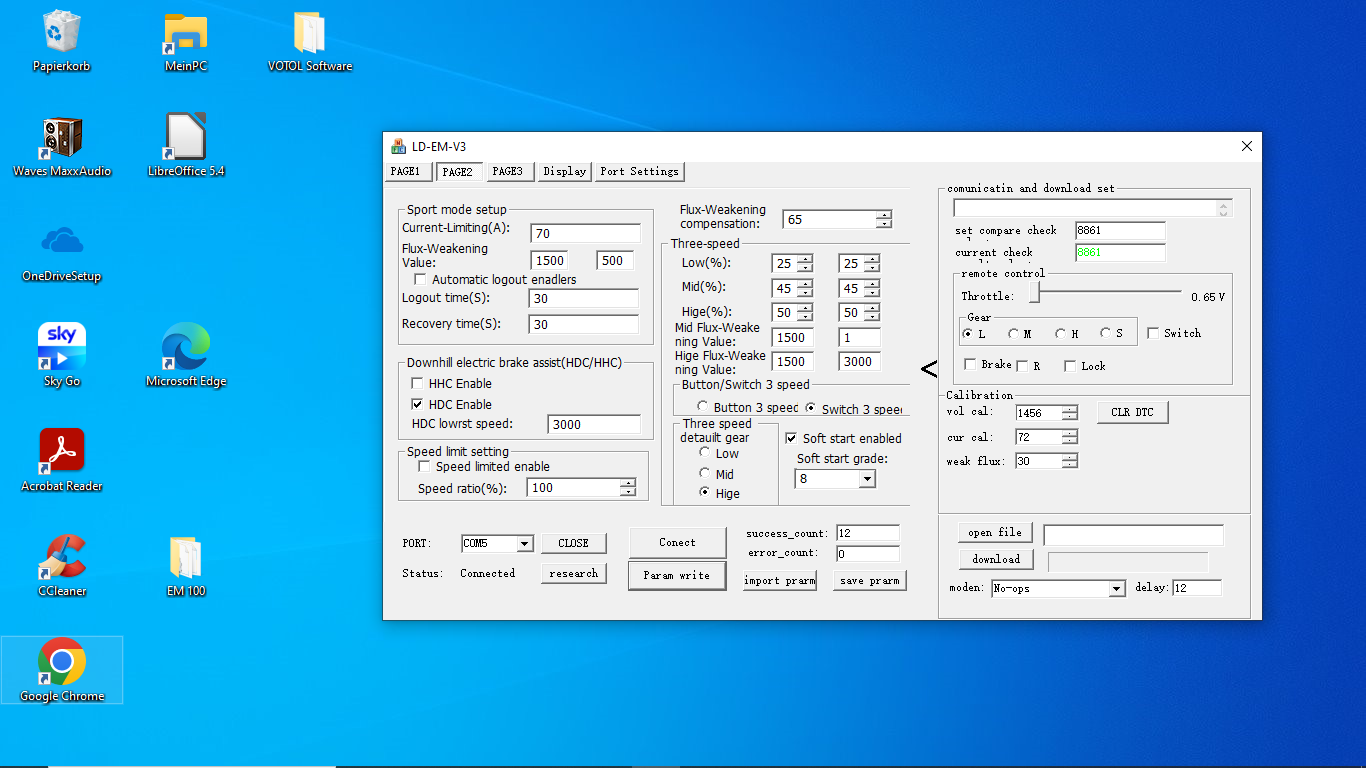
Task: Click the Param write button
Action: click(677, 576)
